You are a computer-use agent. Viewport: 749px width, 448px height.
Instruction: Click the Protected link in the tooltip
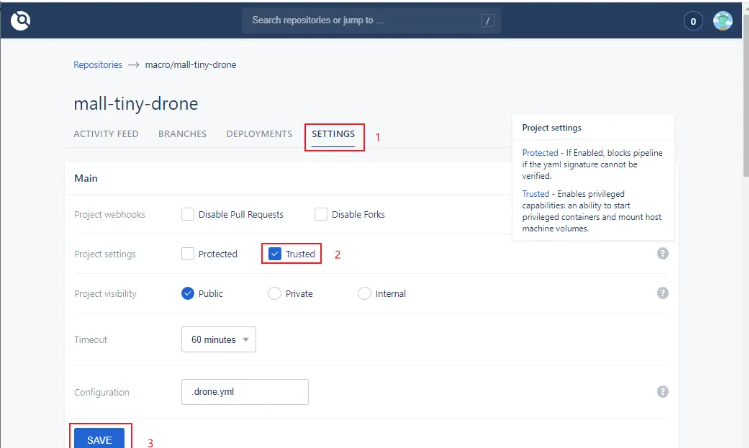540,153
